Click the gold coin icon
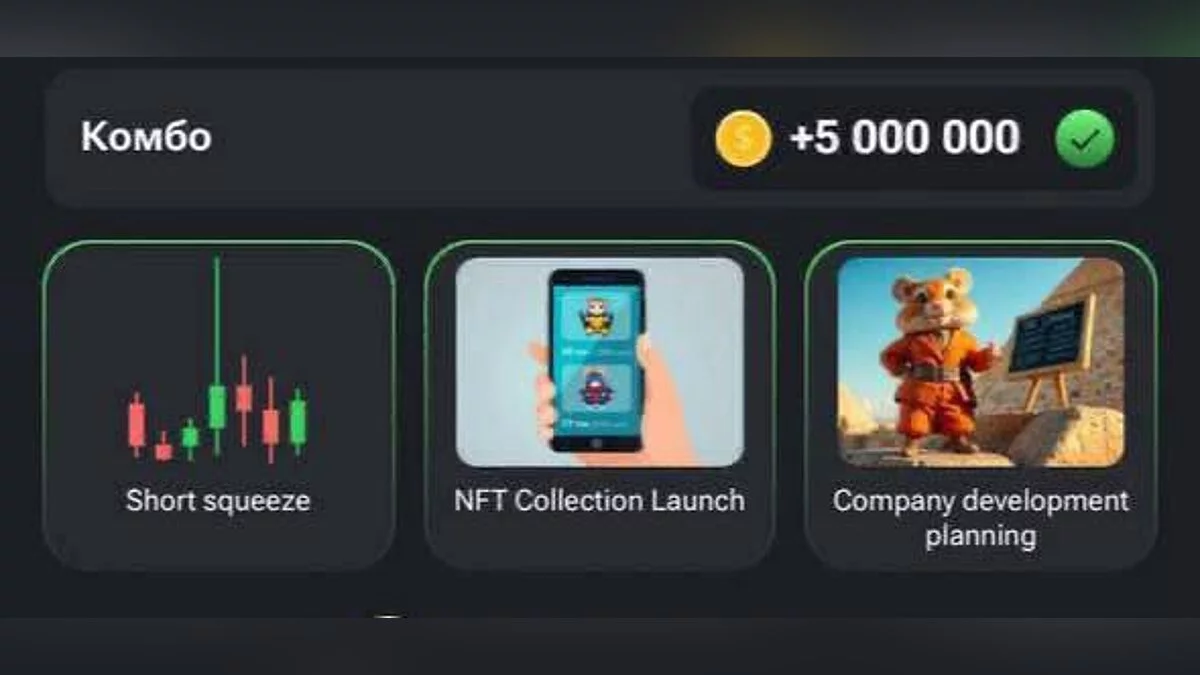This screenshot has height=675, width=1200. [x=743, y=138]
